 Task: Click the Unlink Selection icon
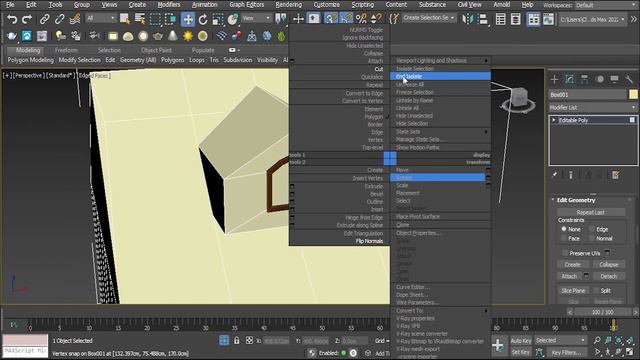click(x=60, y=19)
